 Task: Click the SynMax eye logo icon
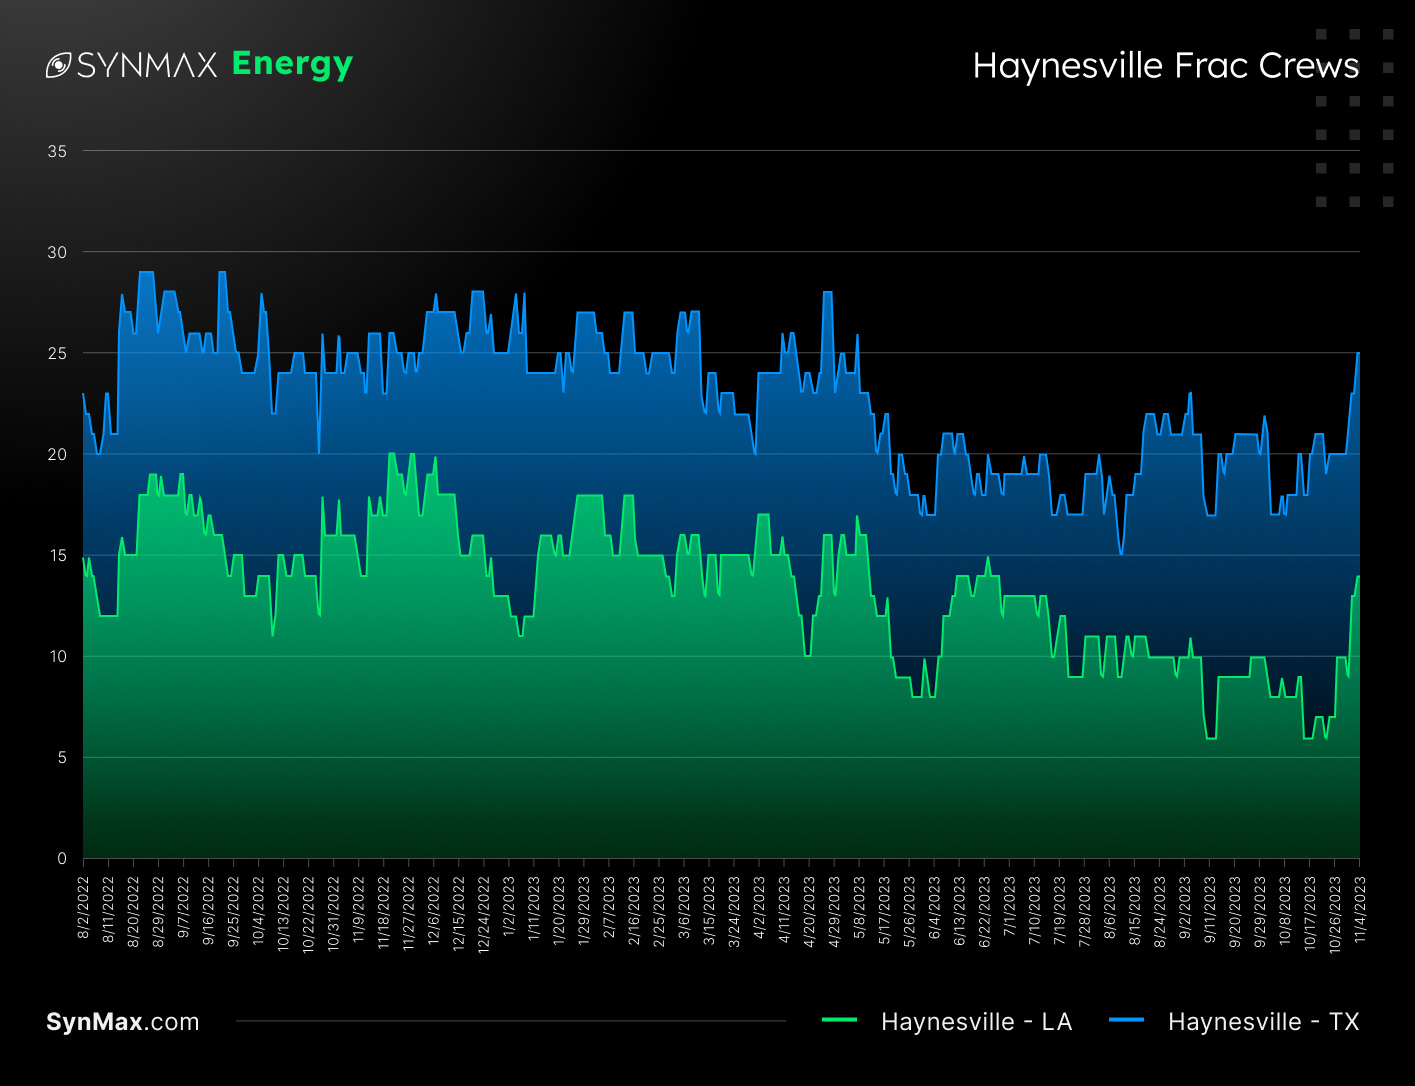58,65
